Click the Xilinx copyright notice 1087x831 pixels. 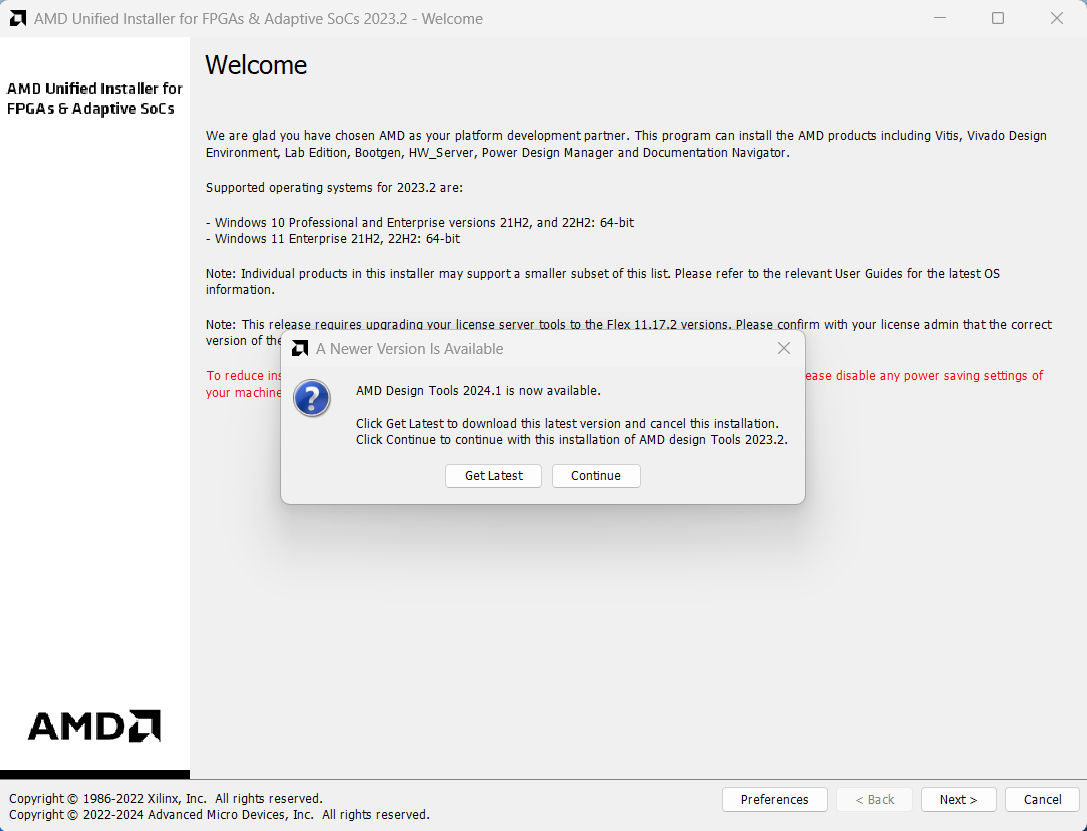166,798
